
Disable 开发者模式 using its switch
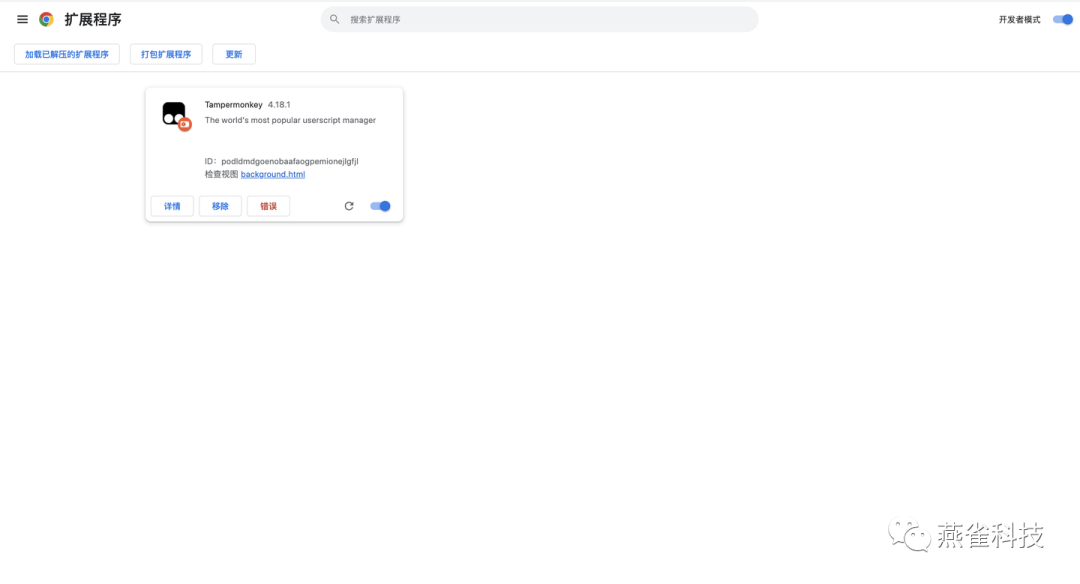pyautogui.click(x=1060, y=18)
